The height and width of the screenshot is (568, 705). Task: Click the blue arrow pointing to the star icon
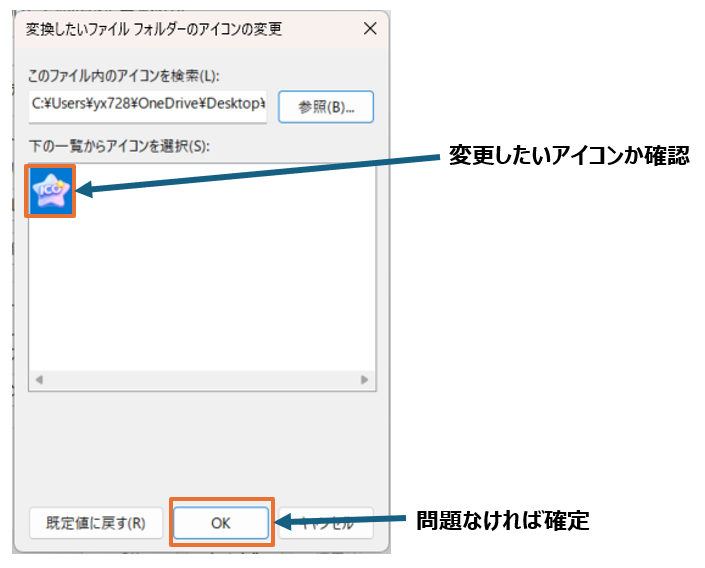[x=260, y=172]
